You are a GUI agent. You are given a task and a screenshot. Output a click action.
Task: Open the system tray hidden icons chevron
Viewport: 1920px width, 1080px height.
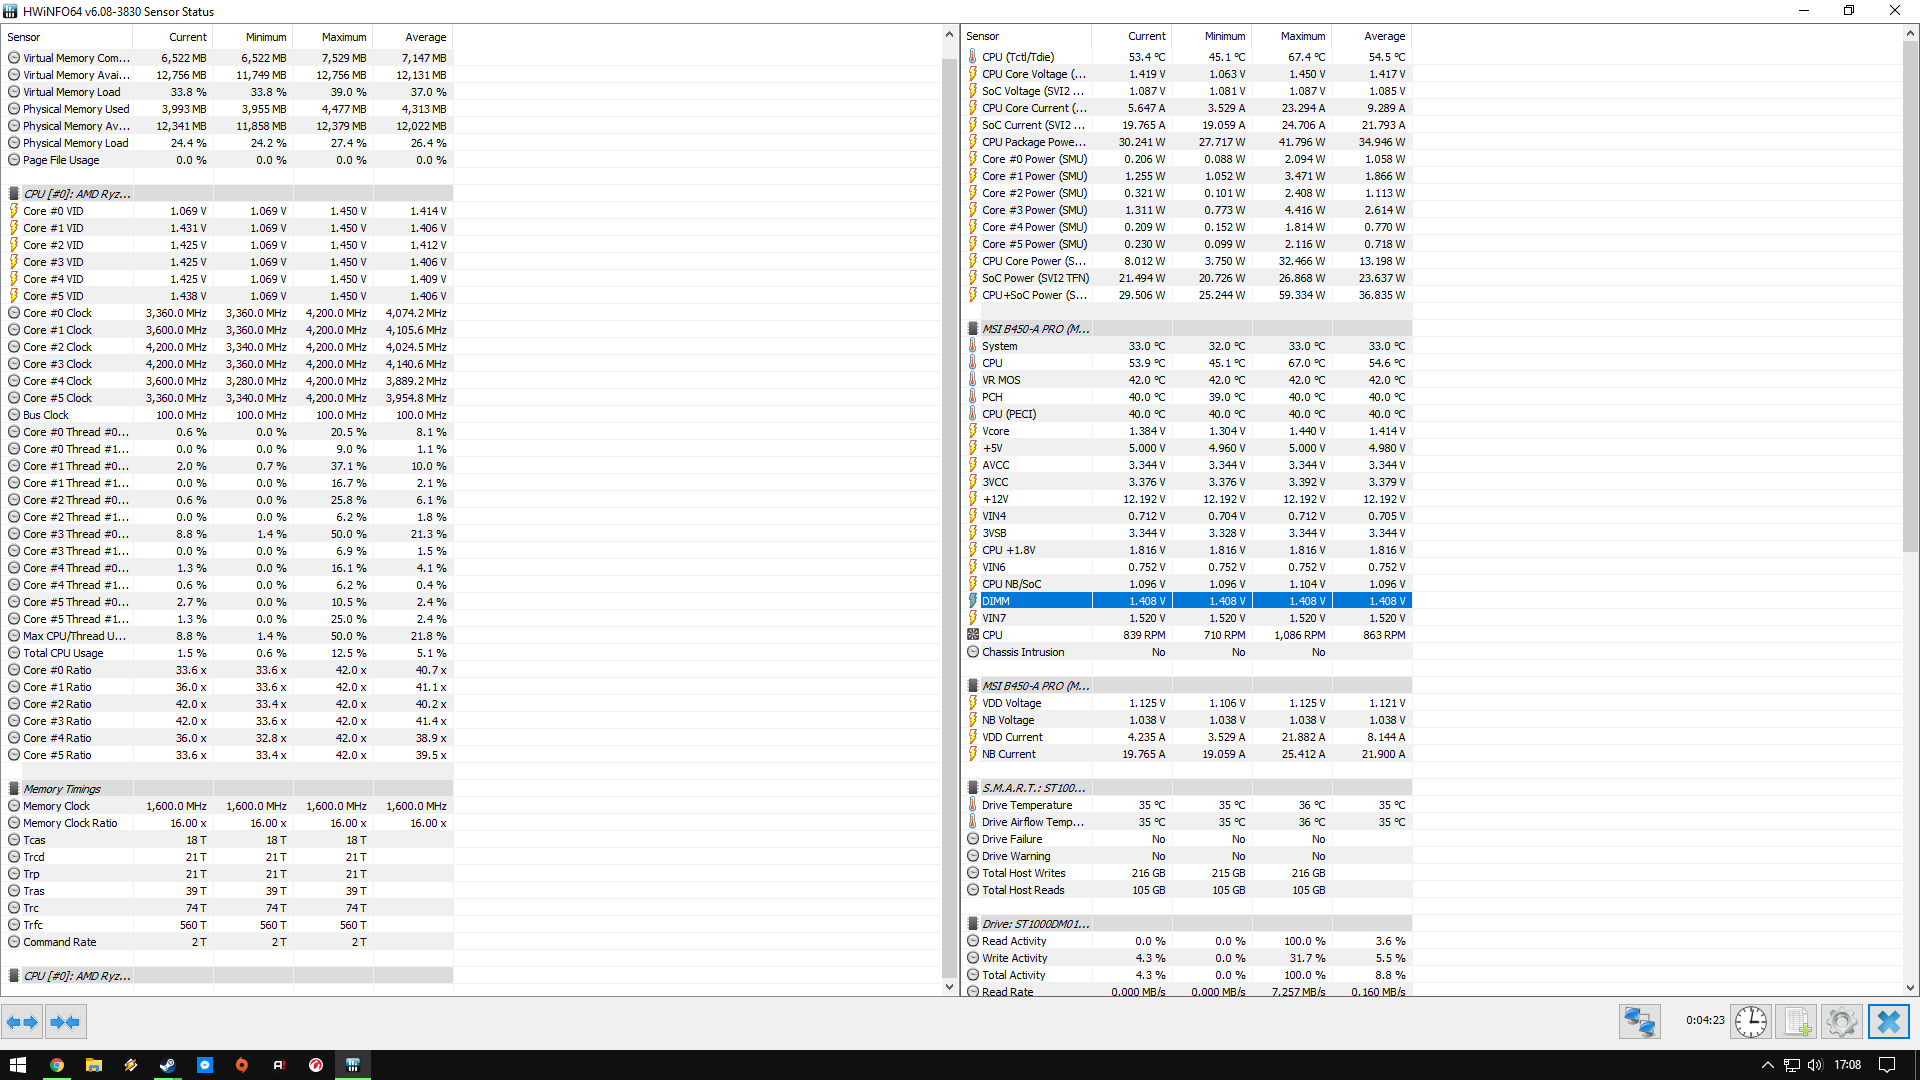1767,1065
